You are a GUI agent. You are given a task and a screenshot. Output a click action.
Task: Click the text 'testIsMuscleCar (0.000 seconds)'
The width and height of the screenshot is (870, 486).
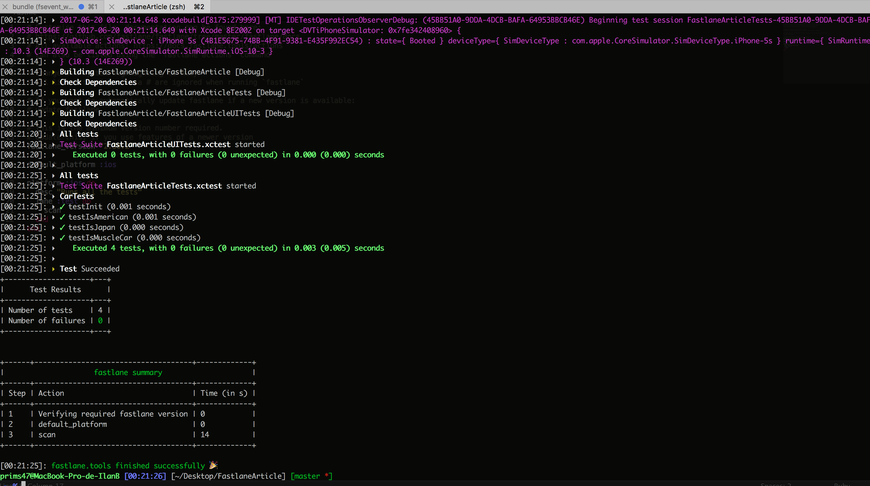coord(134,238)
